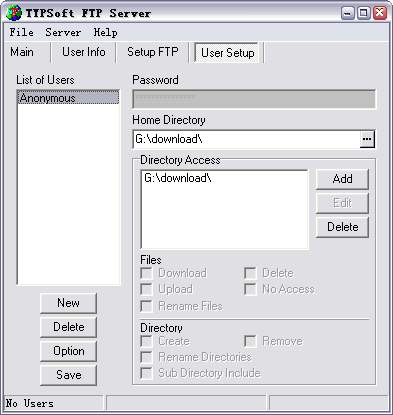393x415 pixels.
Task: Select Anonymous in the users list
Action: (x=68, y=98)
